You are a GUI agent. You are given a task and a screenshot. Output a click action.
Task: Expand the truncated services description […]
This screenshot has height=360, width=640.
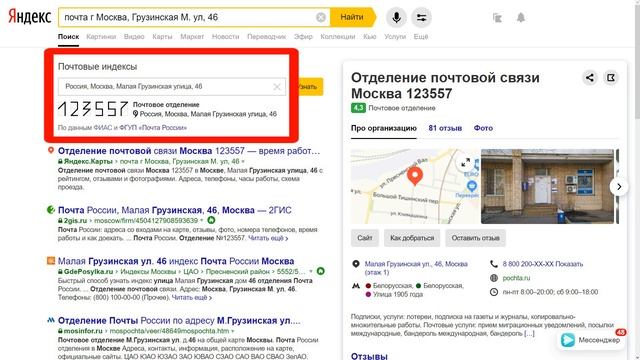point(529,333)
